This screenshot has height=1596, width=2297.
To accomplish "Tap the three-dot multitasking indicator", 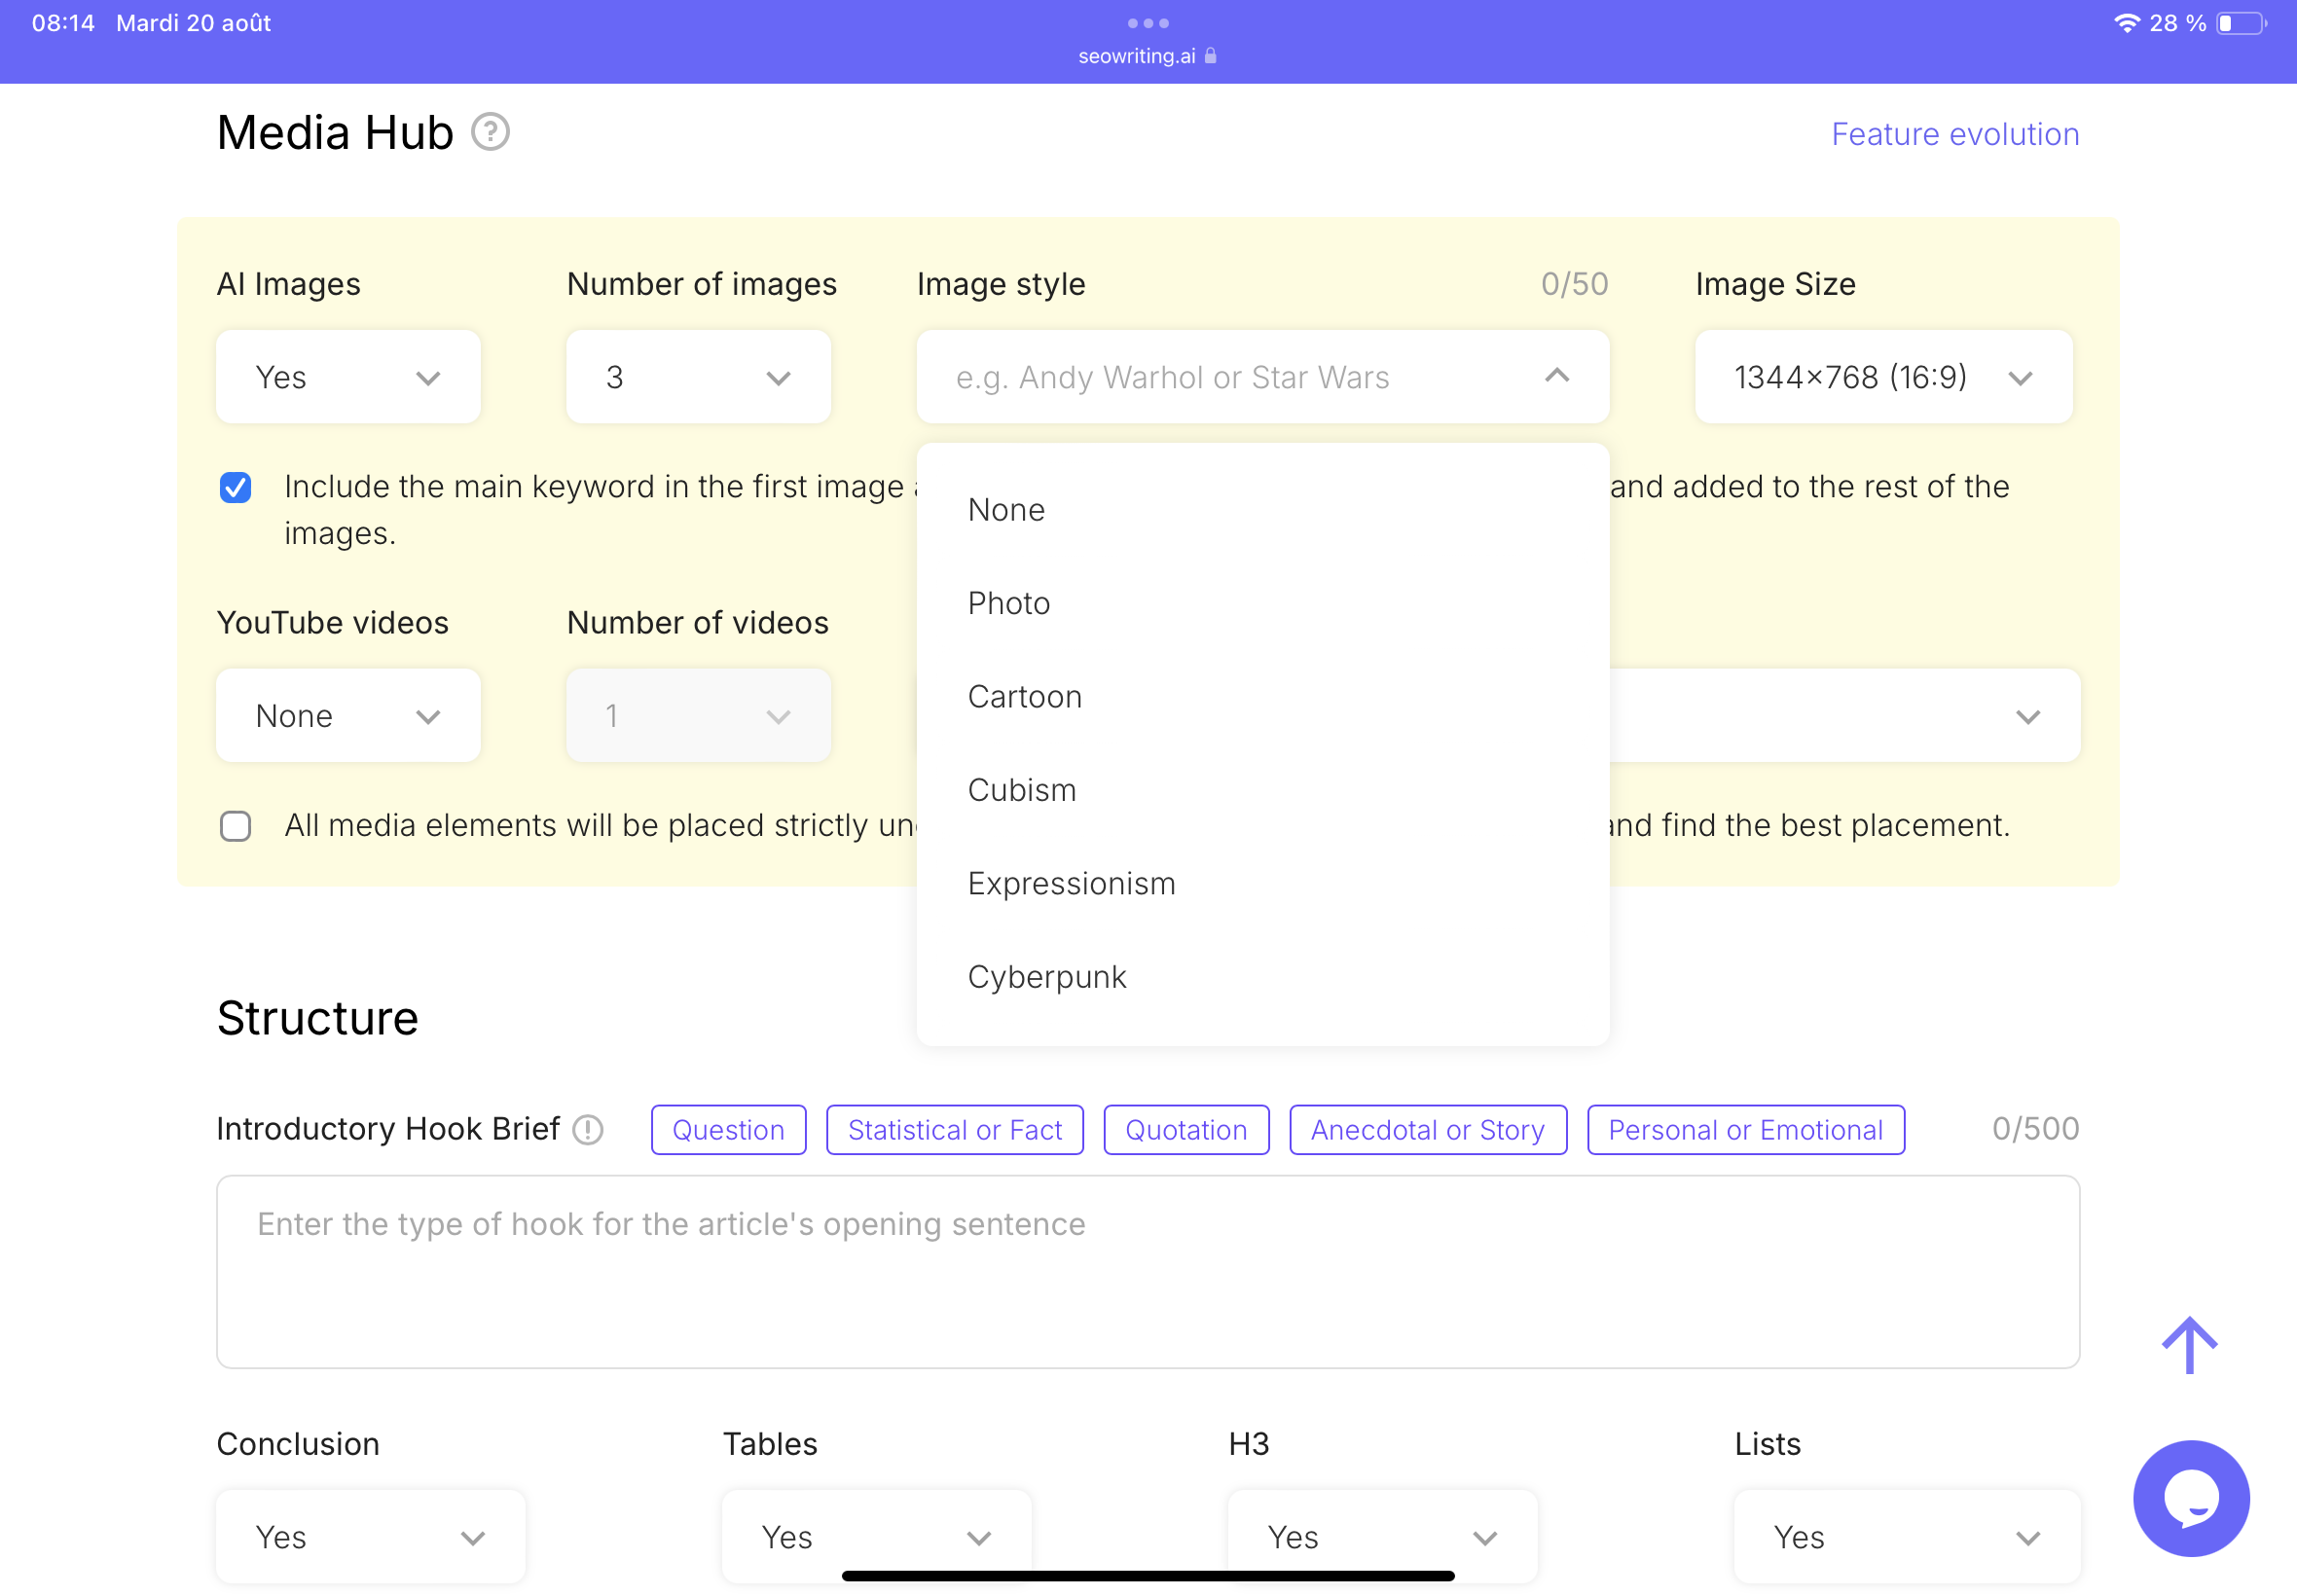I will (x=1148, y=23).
